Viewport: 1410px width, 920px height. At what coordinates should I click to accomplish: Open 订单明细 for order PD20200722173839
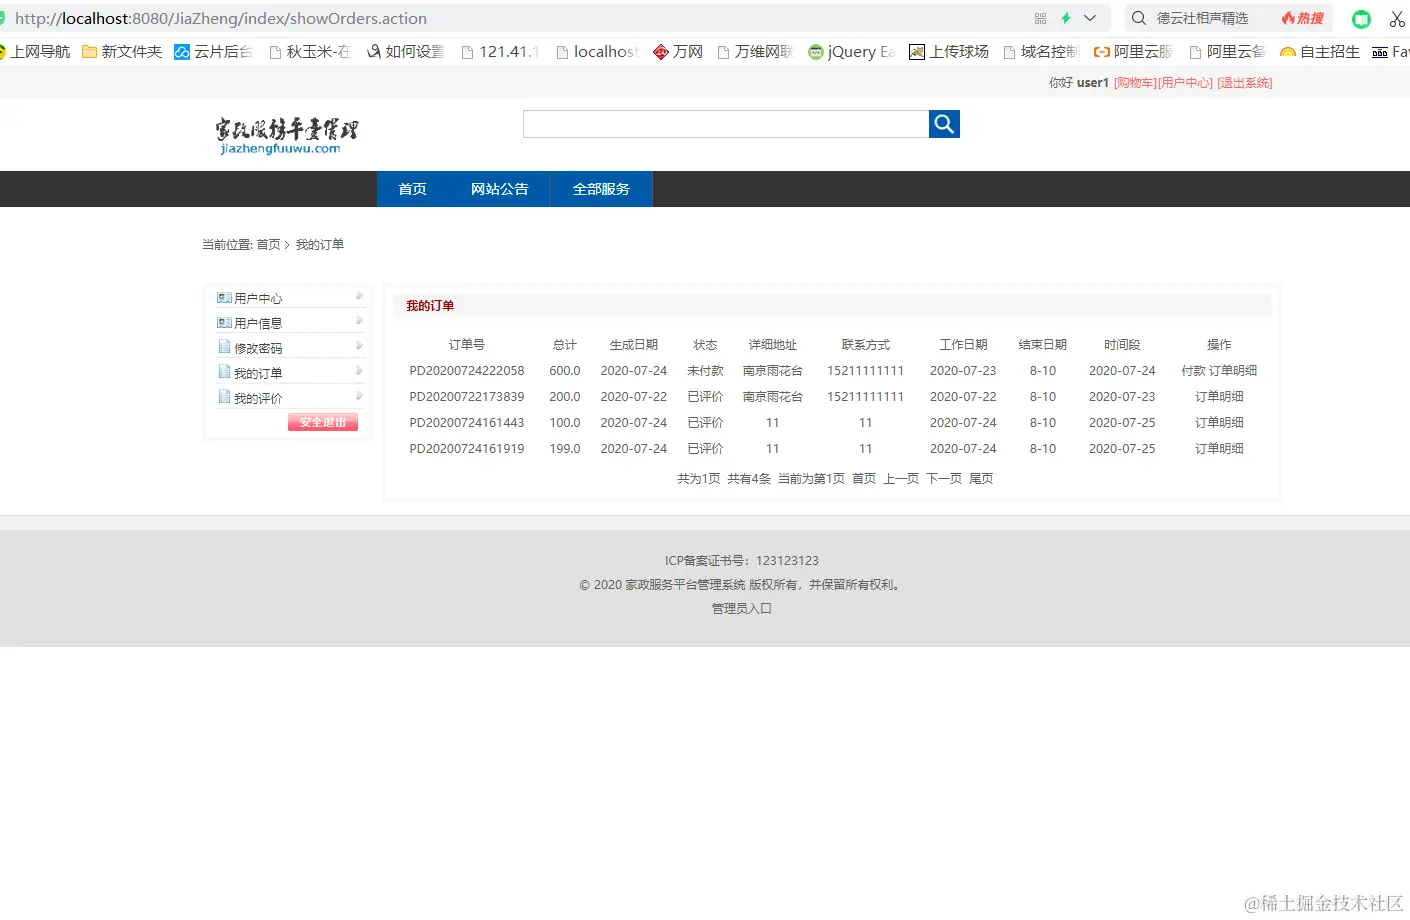pos(1219,397)
